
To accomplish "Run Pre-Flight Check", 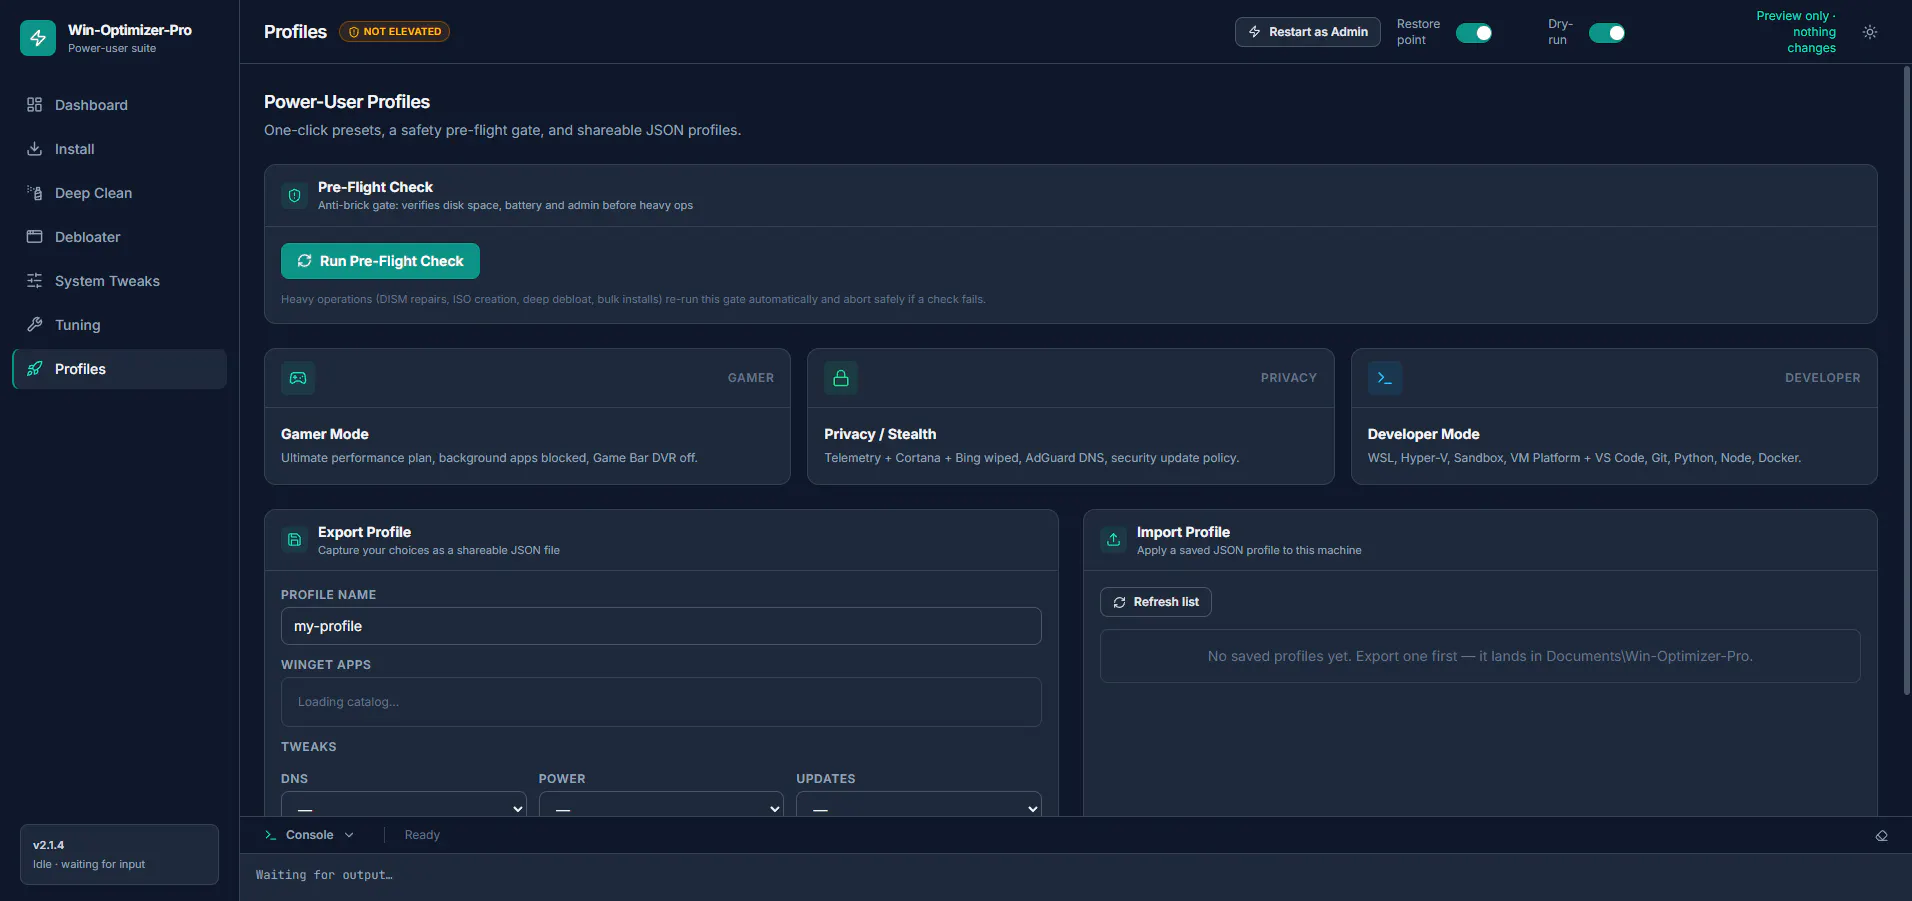I will pyautogui.click(x=380, y=261).
